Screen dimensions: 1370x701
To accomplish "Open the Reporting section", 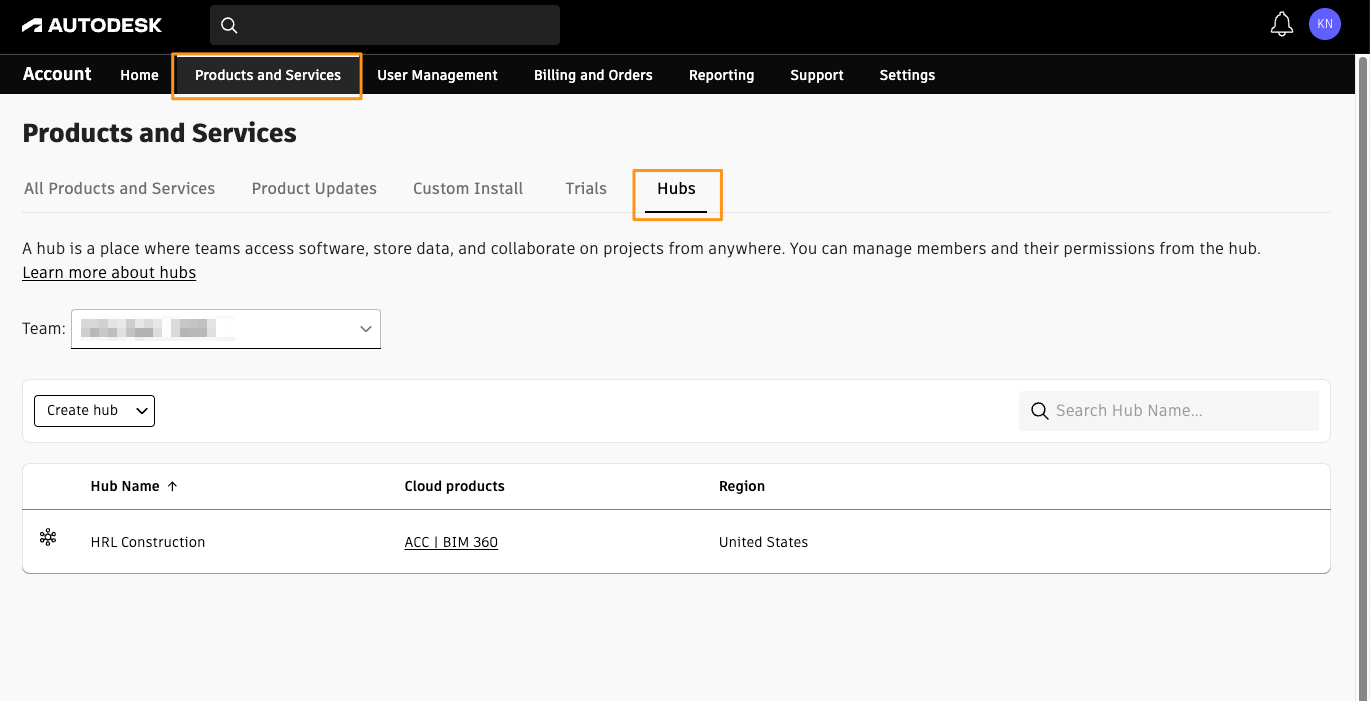I will (x=721, y=75).
